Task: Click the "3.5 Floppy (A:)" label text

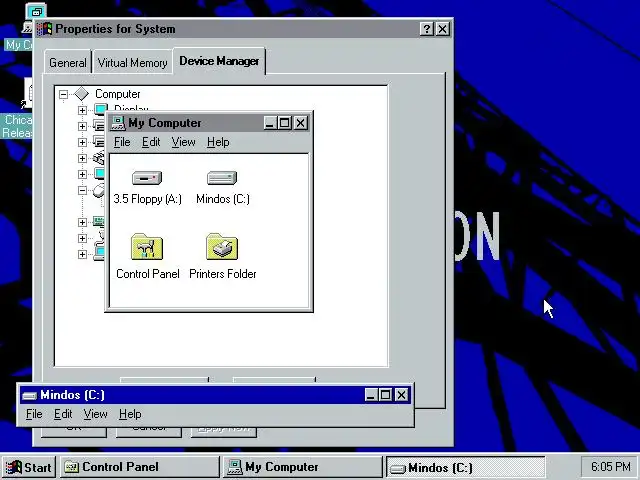Action: [x=147, y=199]
